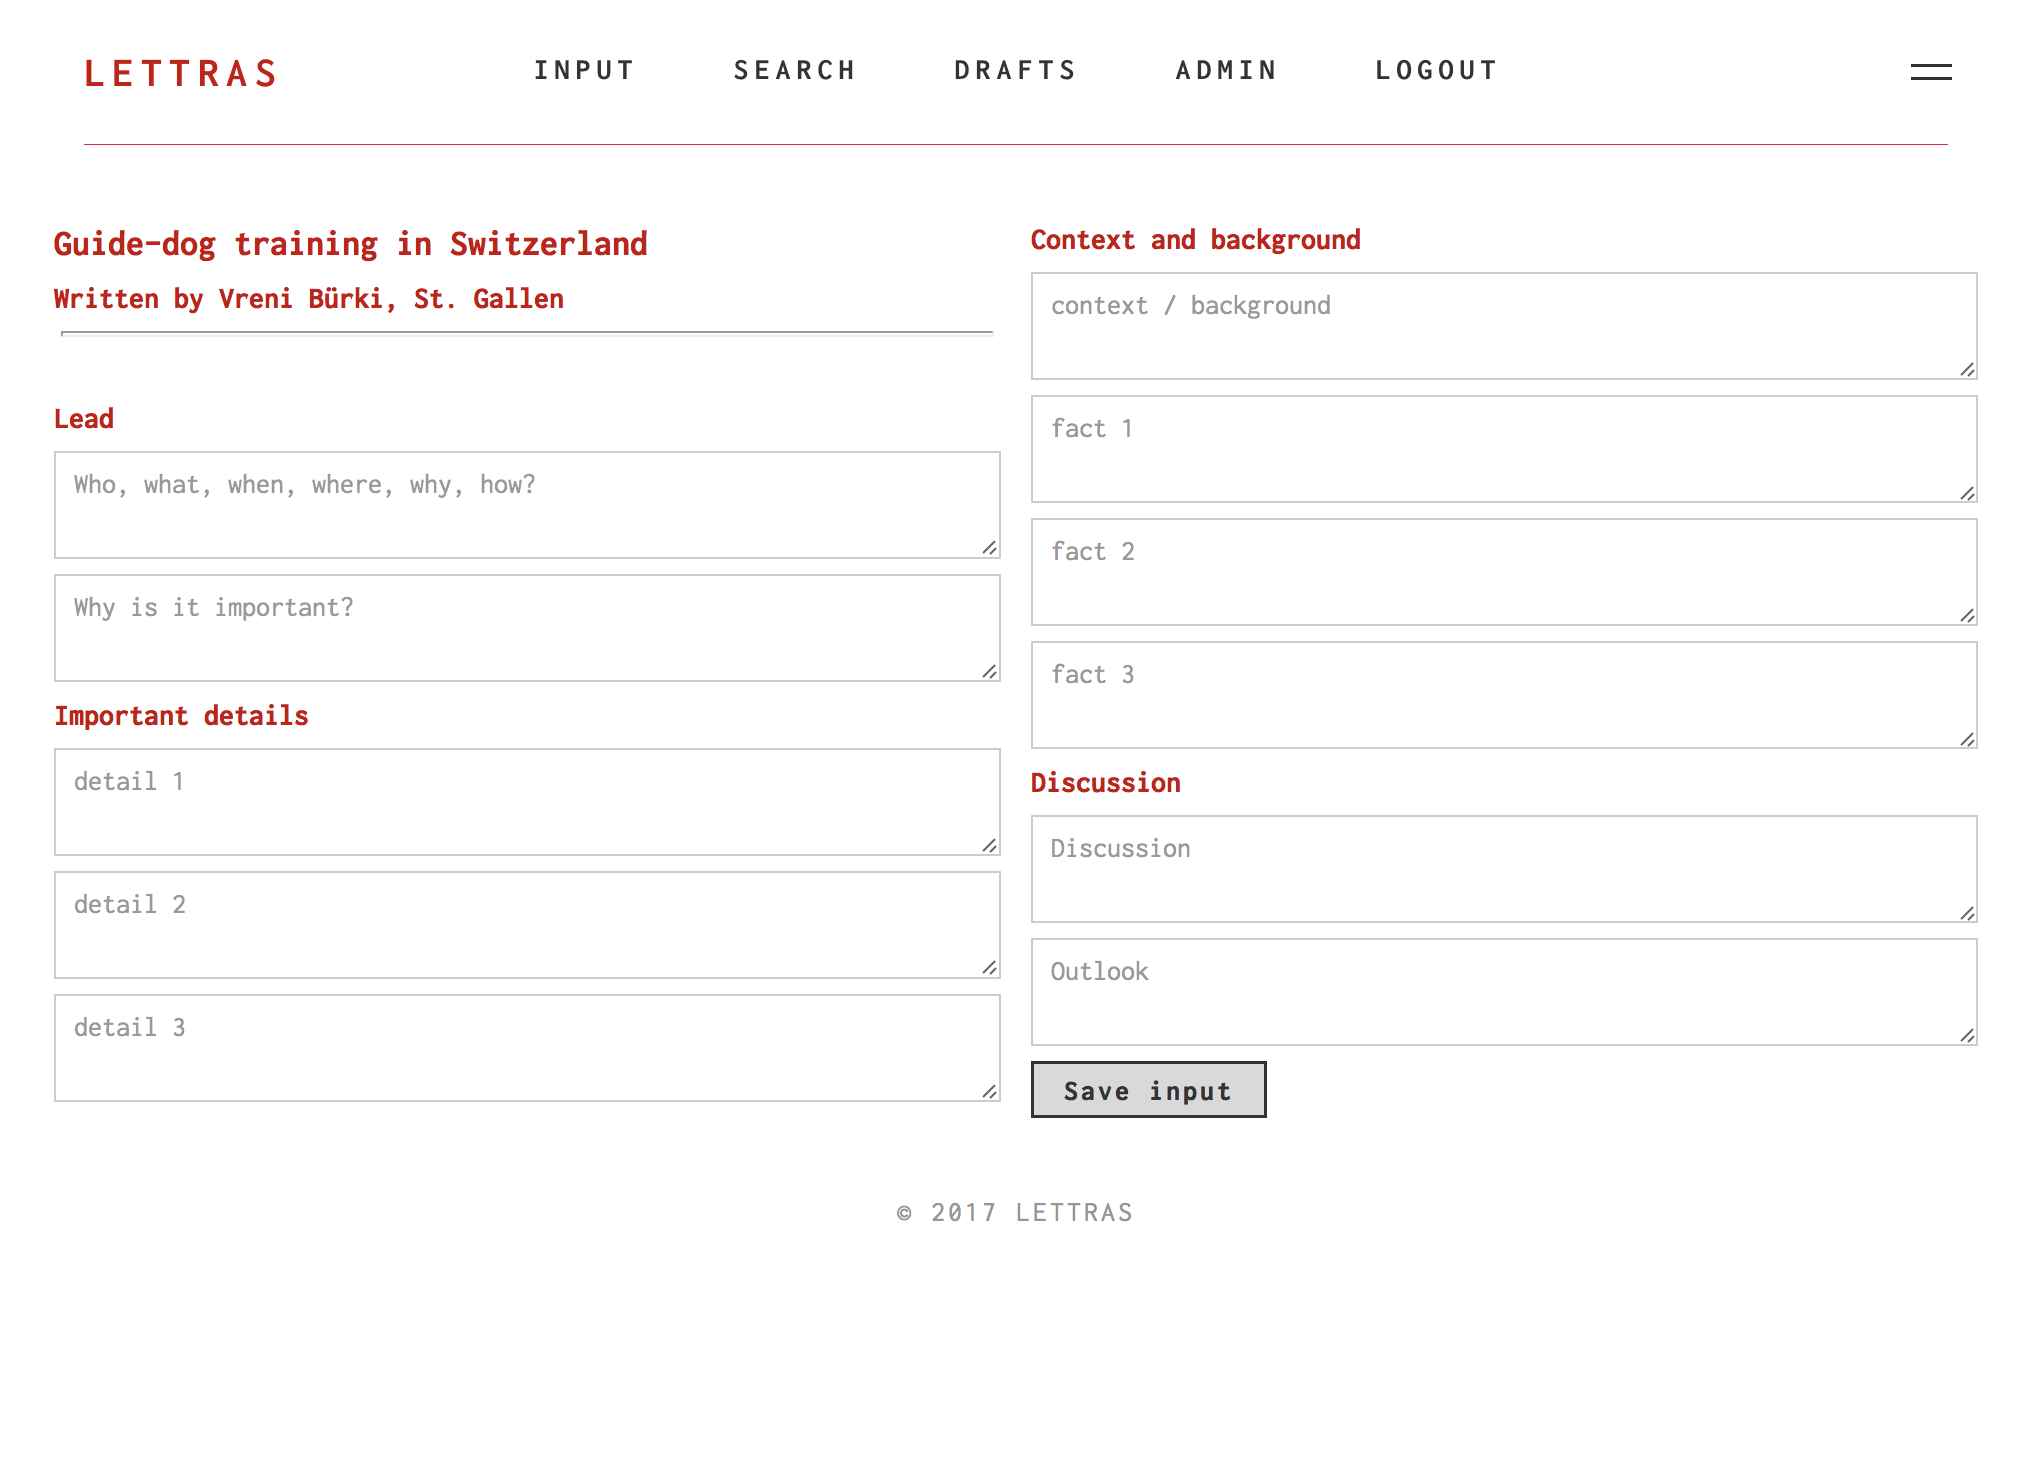Open the DRAFTS section
2032x1466 pixels.
(1015, 70)
